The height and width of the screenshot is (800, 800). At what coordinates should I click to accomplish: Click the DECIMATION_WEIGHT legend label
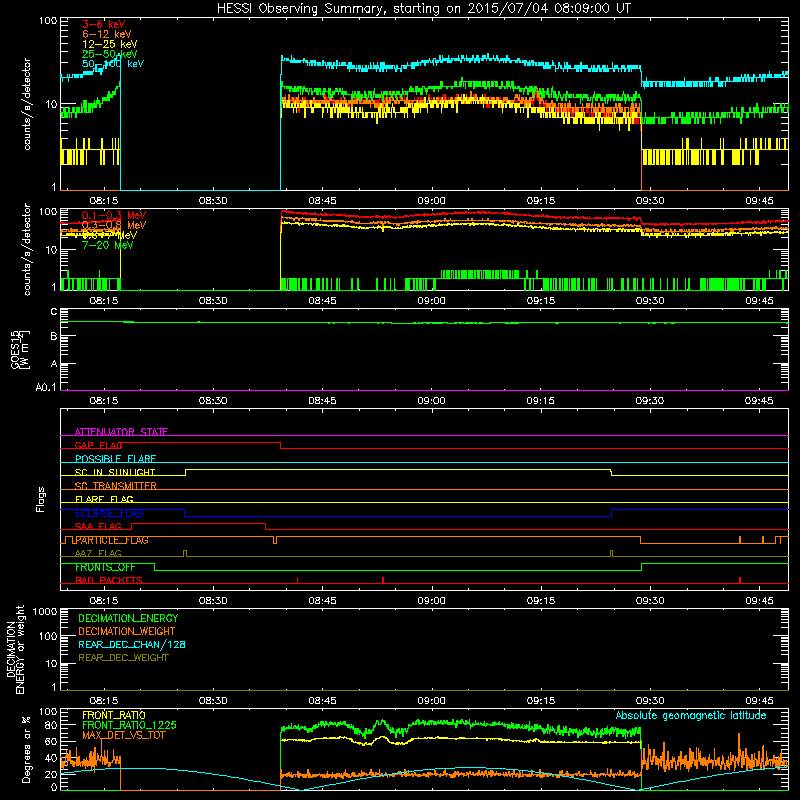coord(127,631)
